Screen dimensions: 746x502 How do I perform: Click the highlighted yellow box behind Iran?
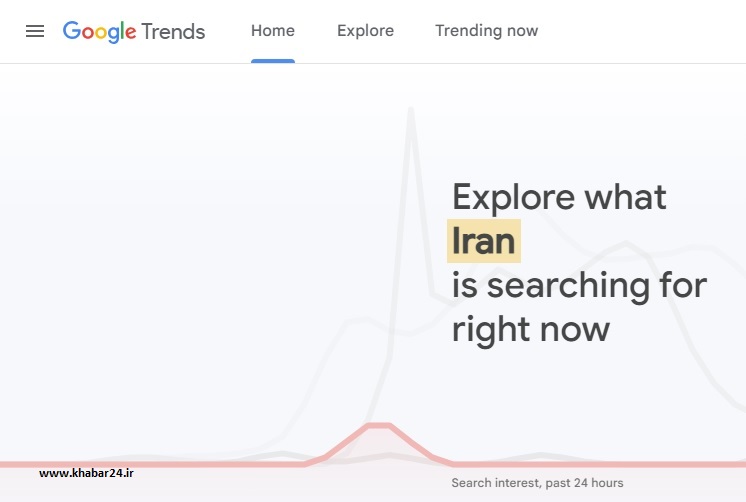click(x=484, y=241)
